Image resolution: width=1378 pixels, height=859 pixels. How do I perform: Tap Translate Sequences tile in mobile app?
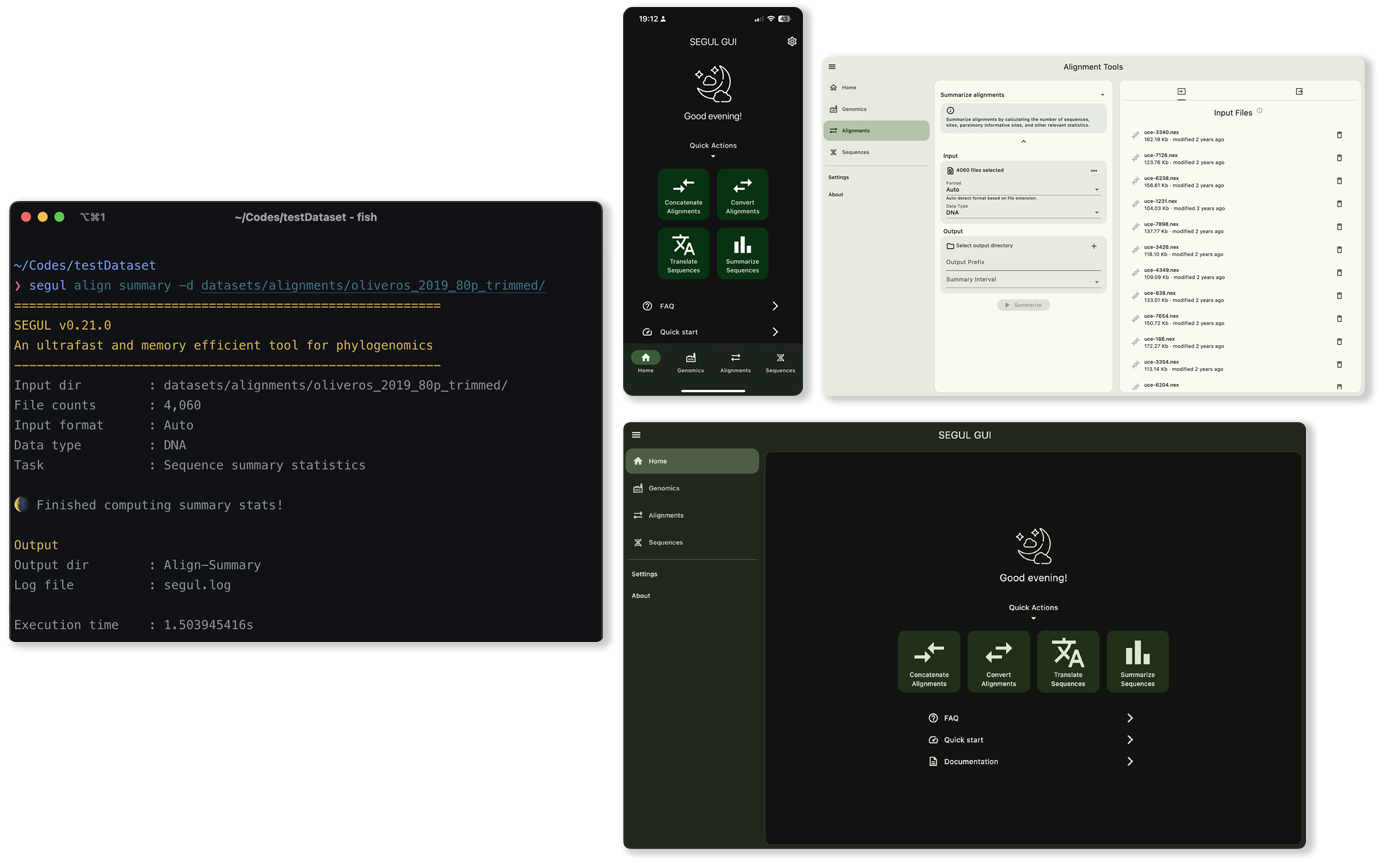(684, 253)
